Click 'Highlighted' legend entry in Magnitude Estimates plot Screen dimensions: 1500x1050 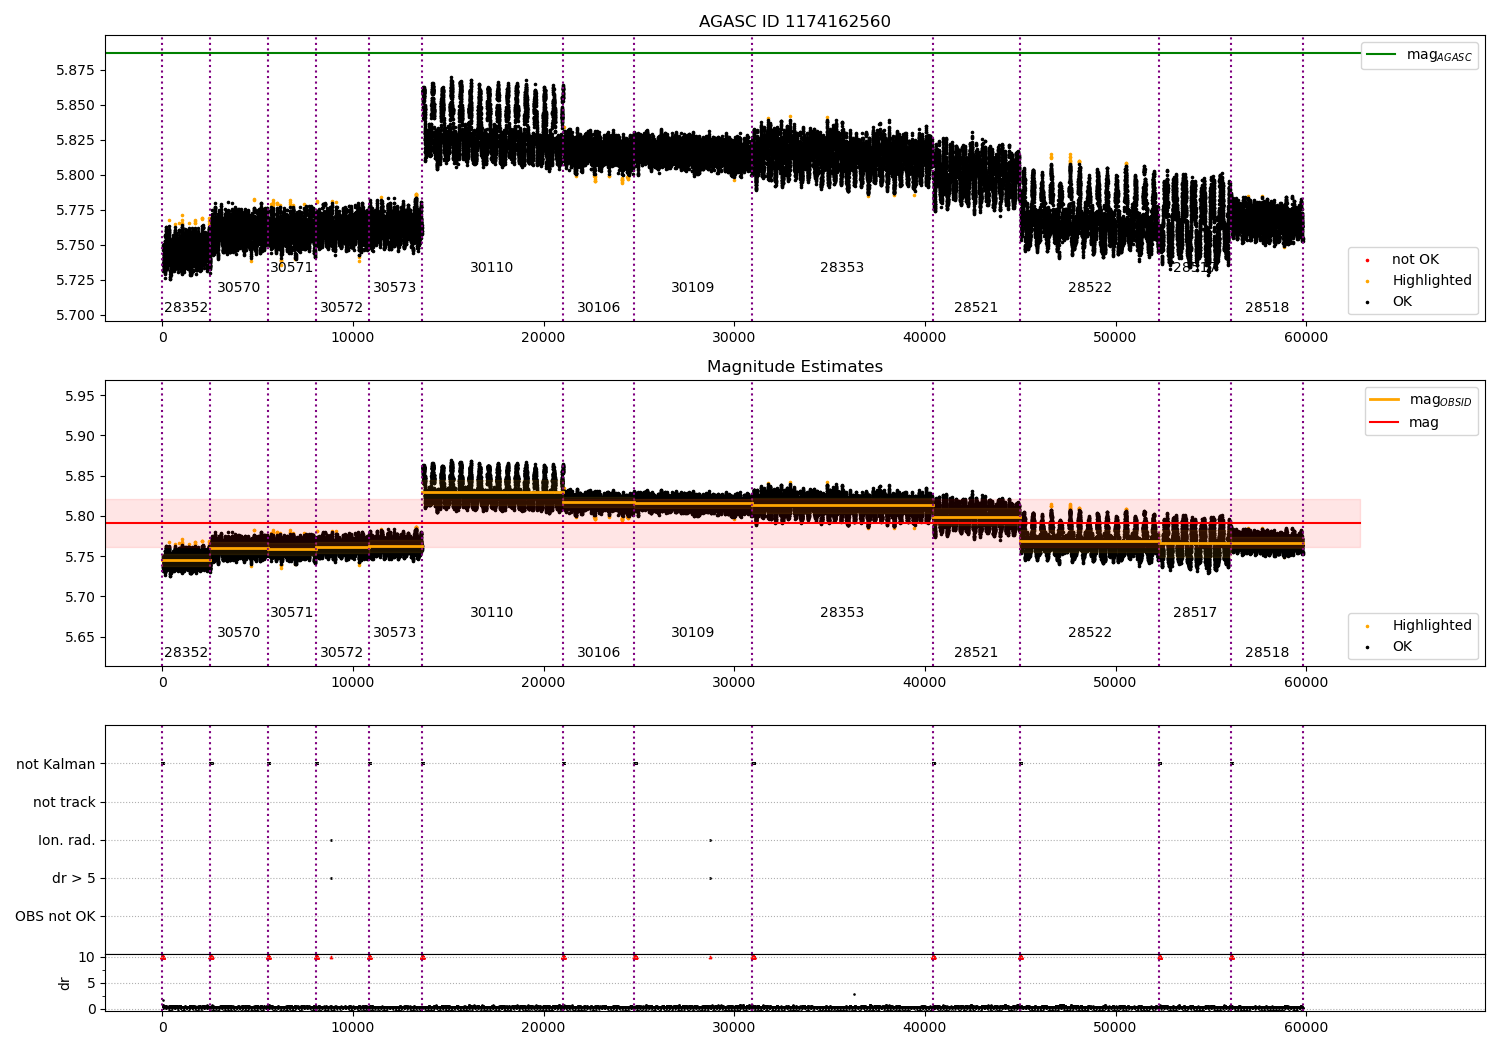point(1420,625)
